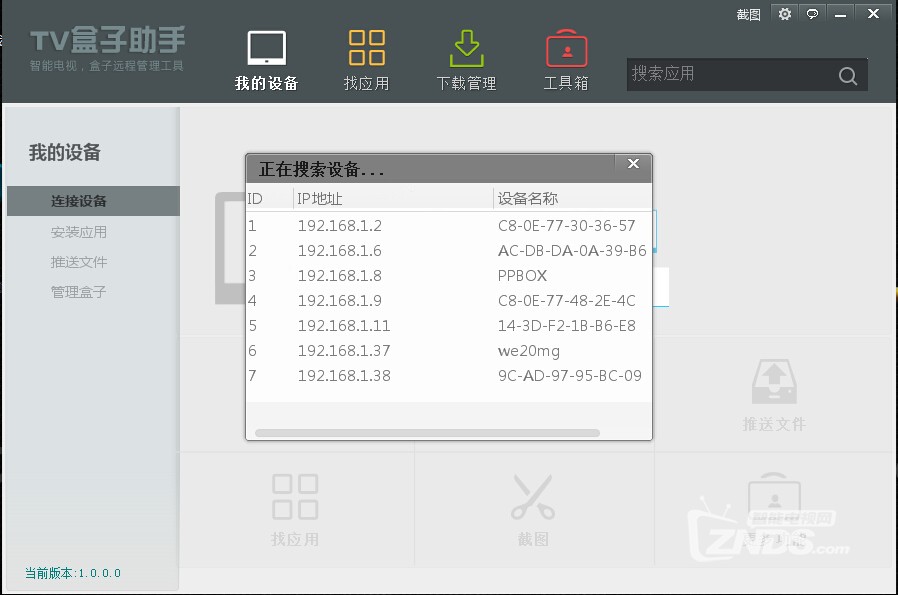Screen dimensions: 898x595
Task: Open the 下载管理 download icon tab
Action: 466,60
